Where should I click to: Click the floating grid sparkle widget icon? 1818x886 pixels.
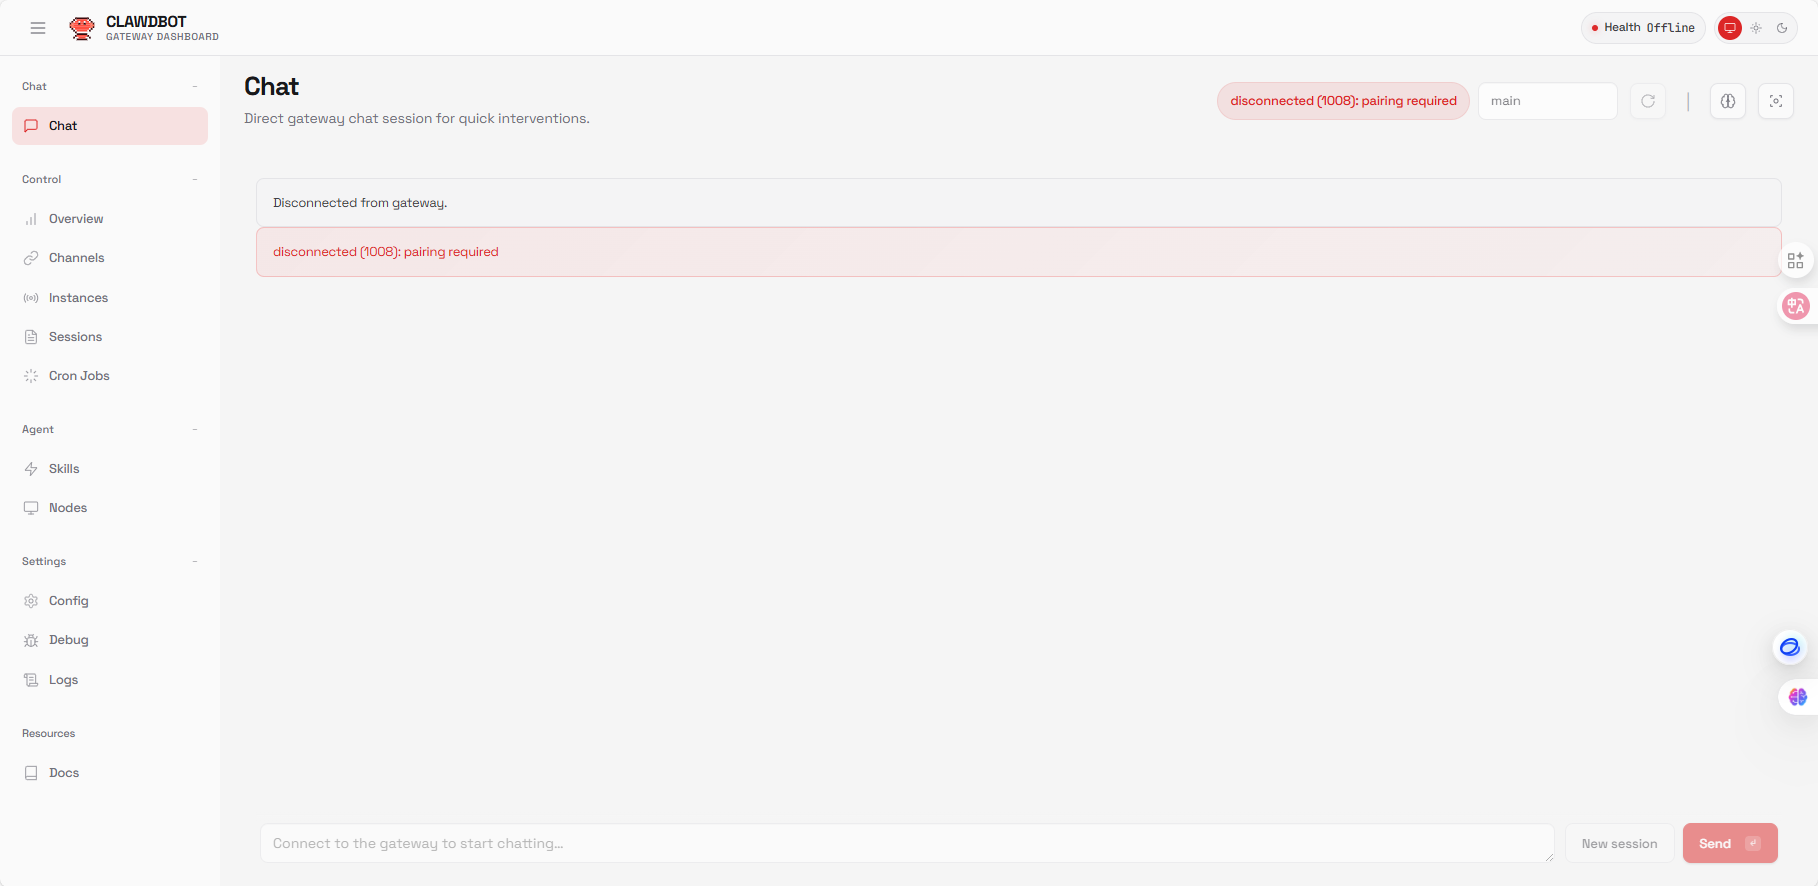click(1796, 261)
